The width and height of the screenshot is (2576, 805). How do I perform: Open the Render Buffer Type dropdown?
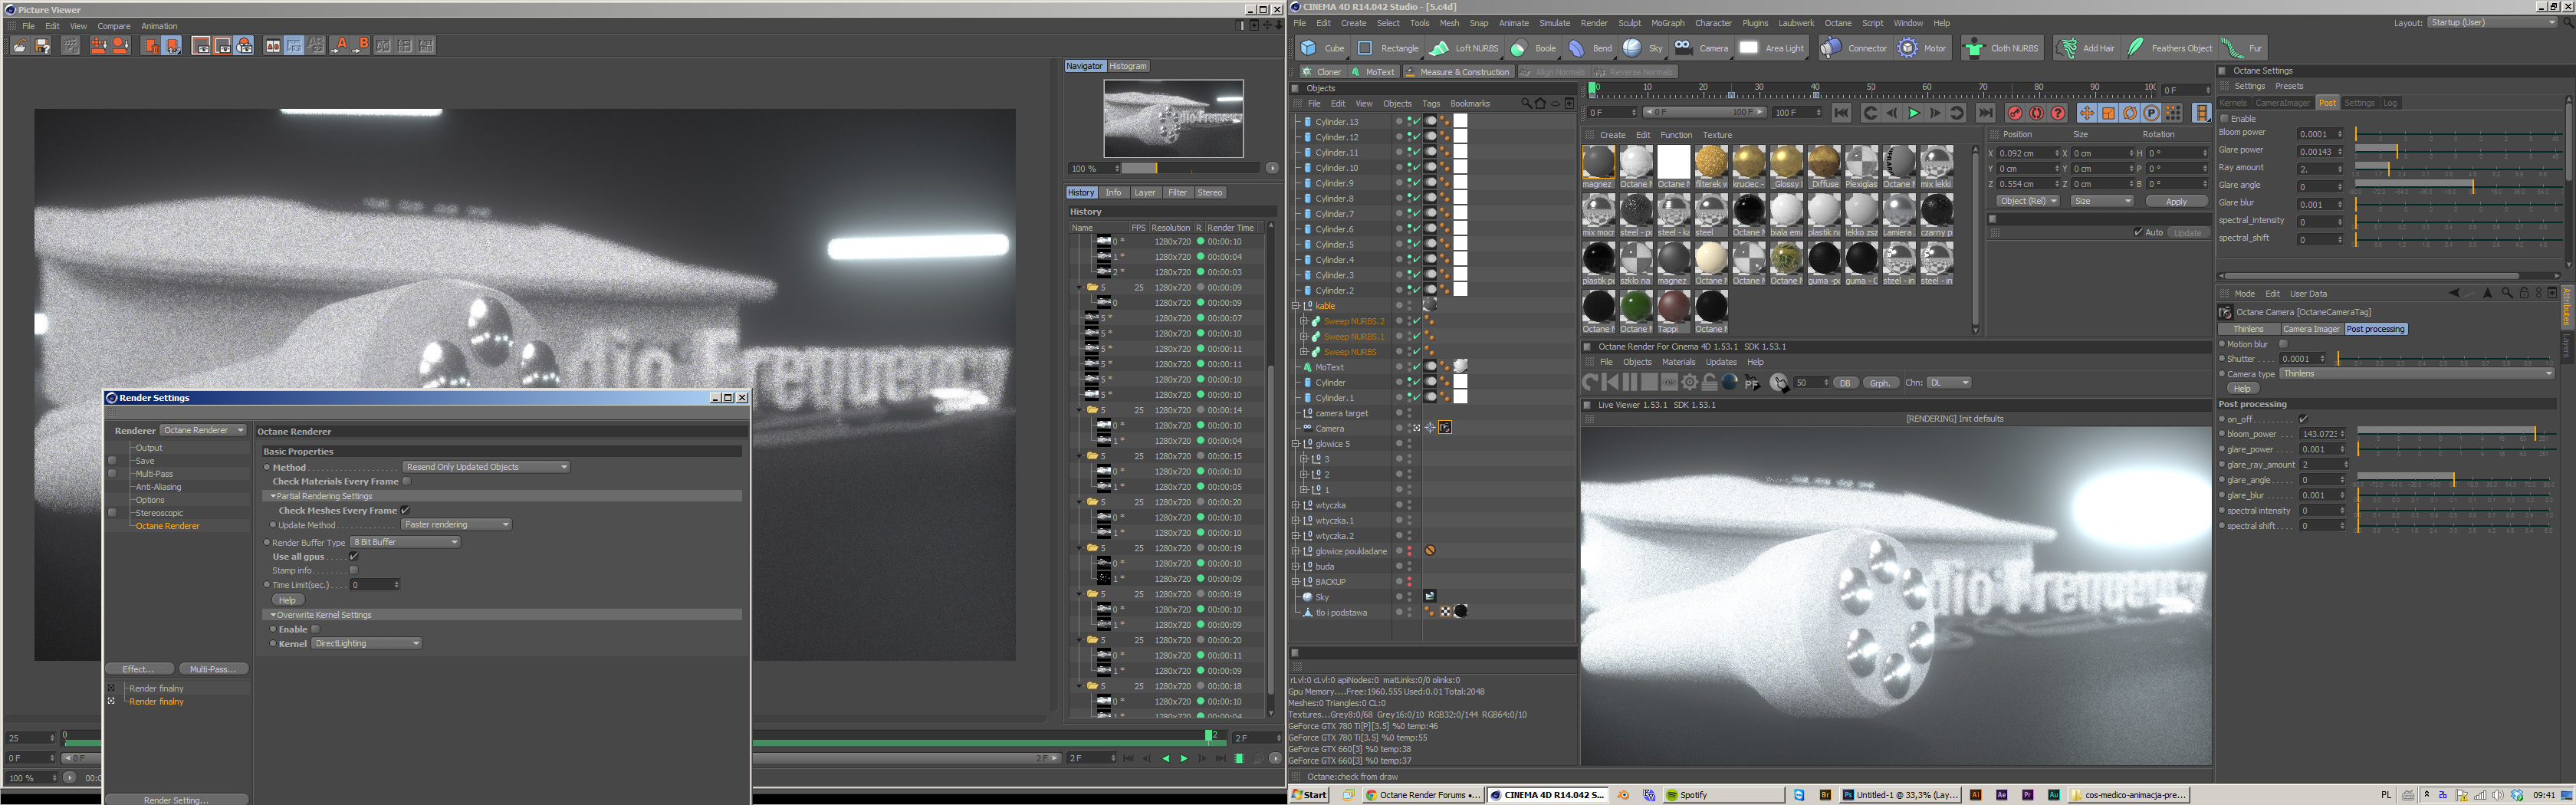(x=405, y=542)
